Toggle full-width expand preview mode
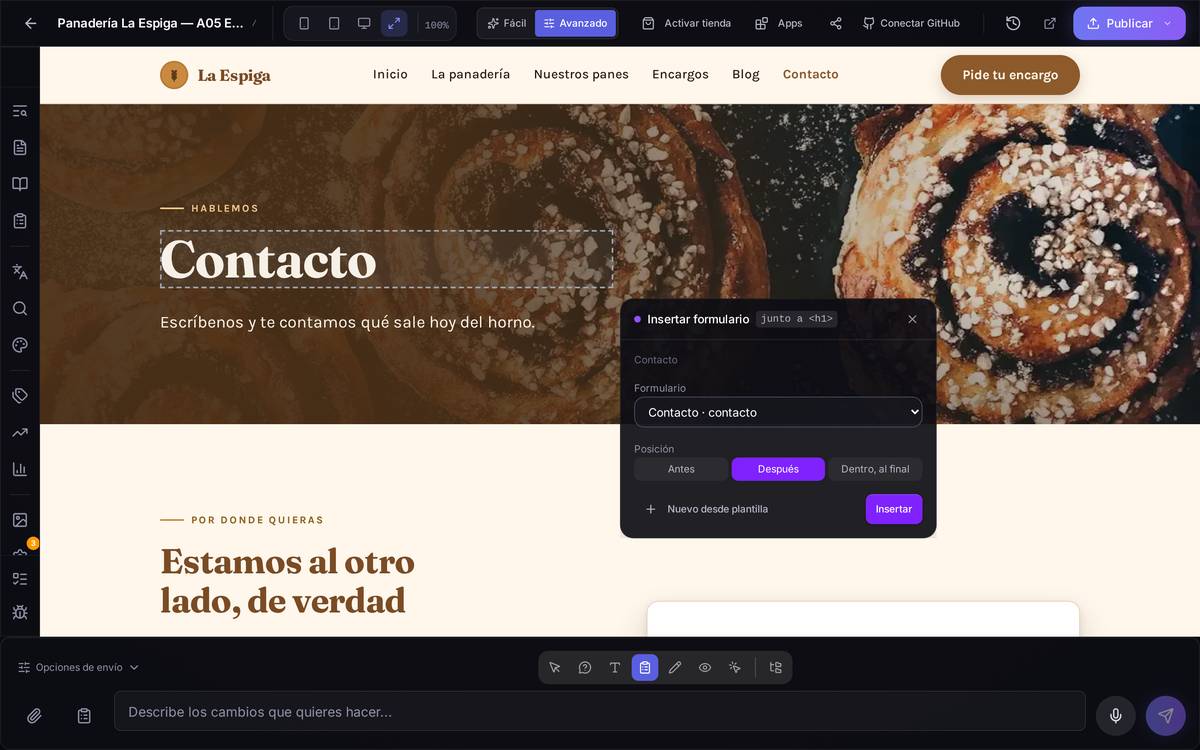 [x=394, y=23]
